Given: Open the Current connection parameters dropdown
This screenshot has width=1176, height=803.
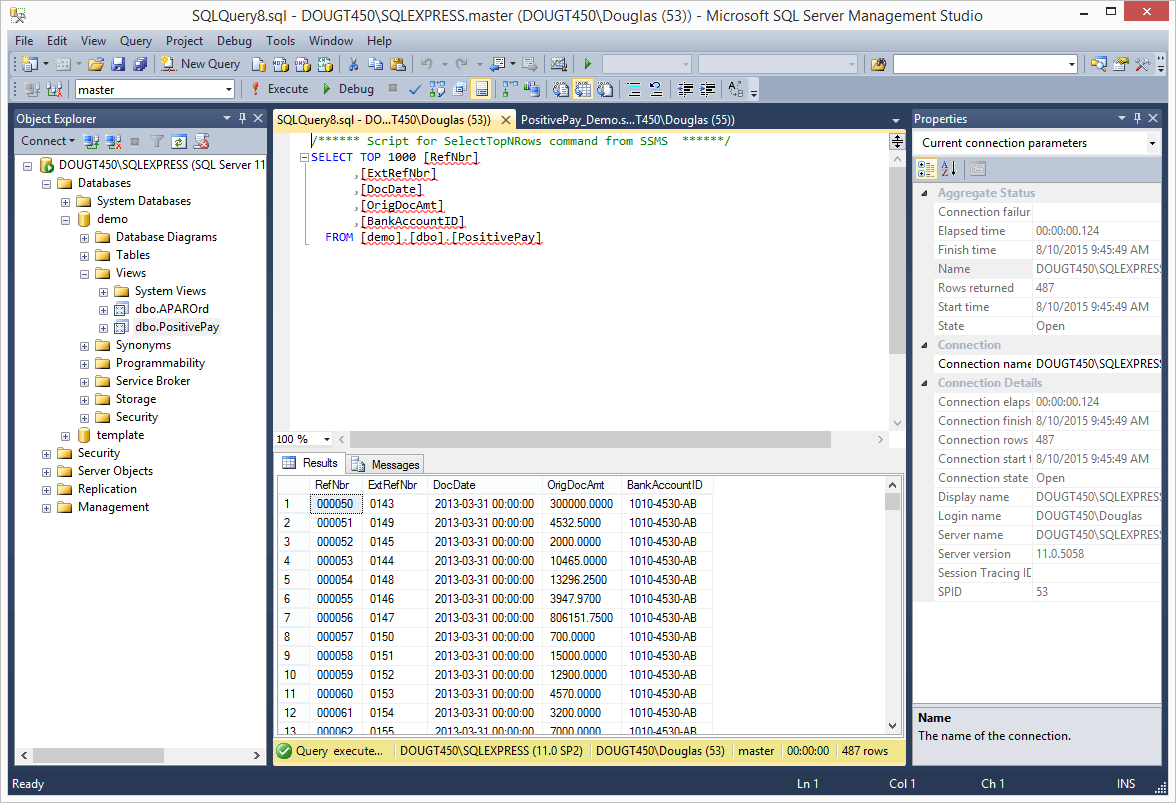Looking at the screenshot, I should click(x=1152, y=143).
